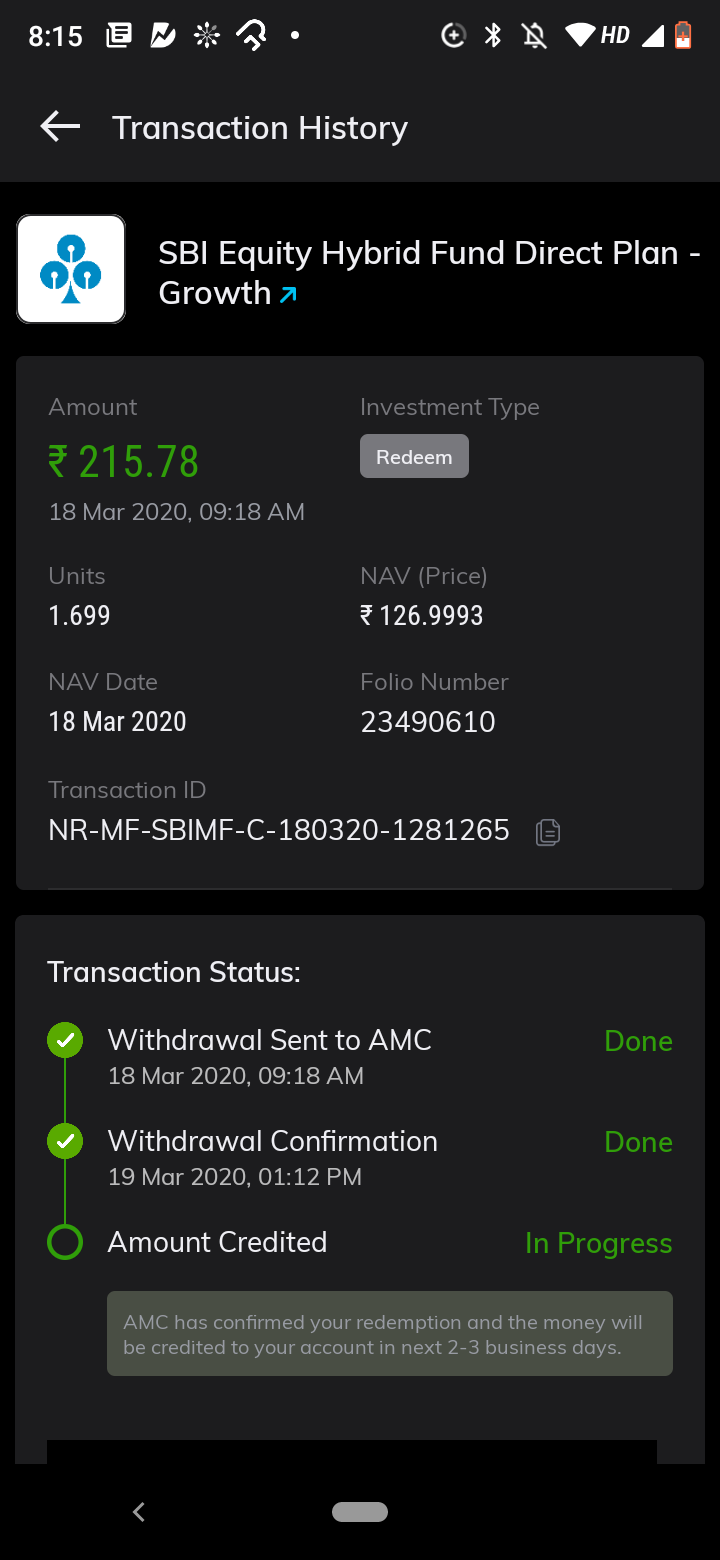Screen dimensions: 720x1560
Task: Tap the SBI fund logo
Action: [x=71, y=269]
